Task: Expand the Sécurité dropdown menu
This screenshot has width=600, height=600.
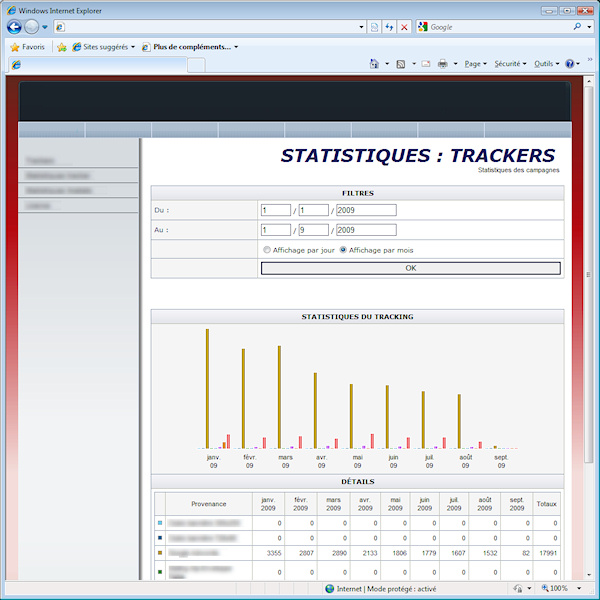Action: tap(510, 64)
